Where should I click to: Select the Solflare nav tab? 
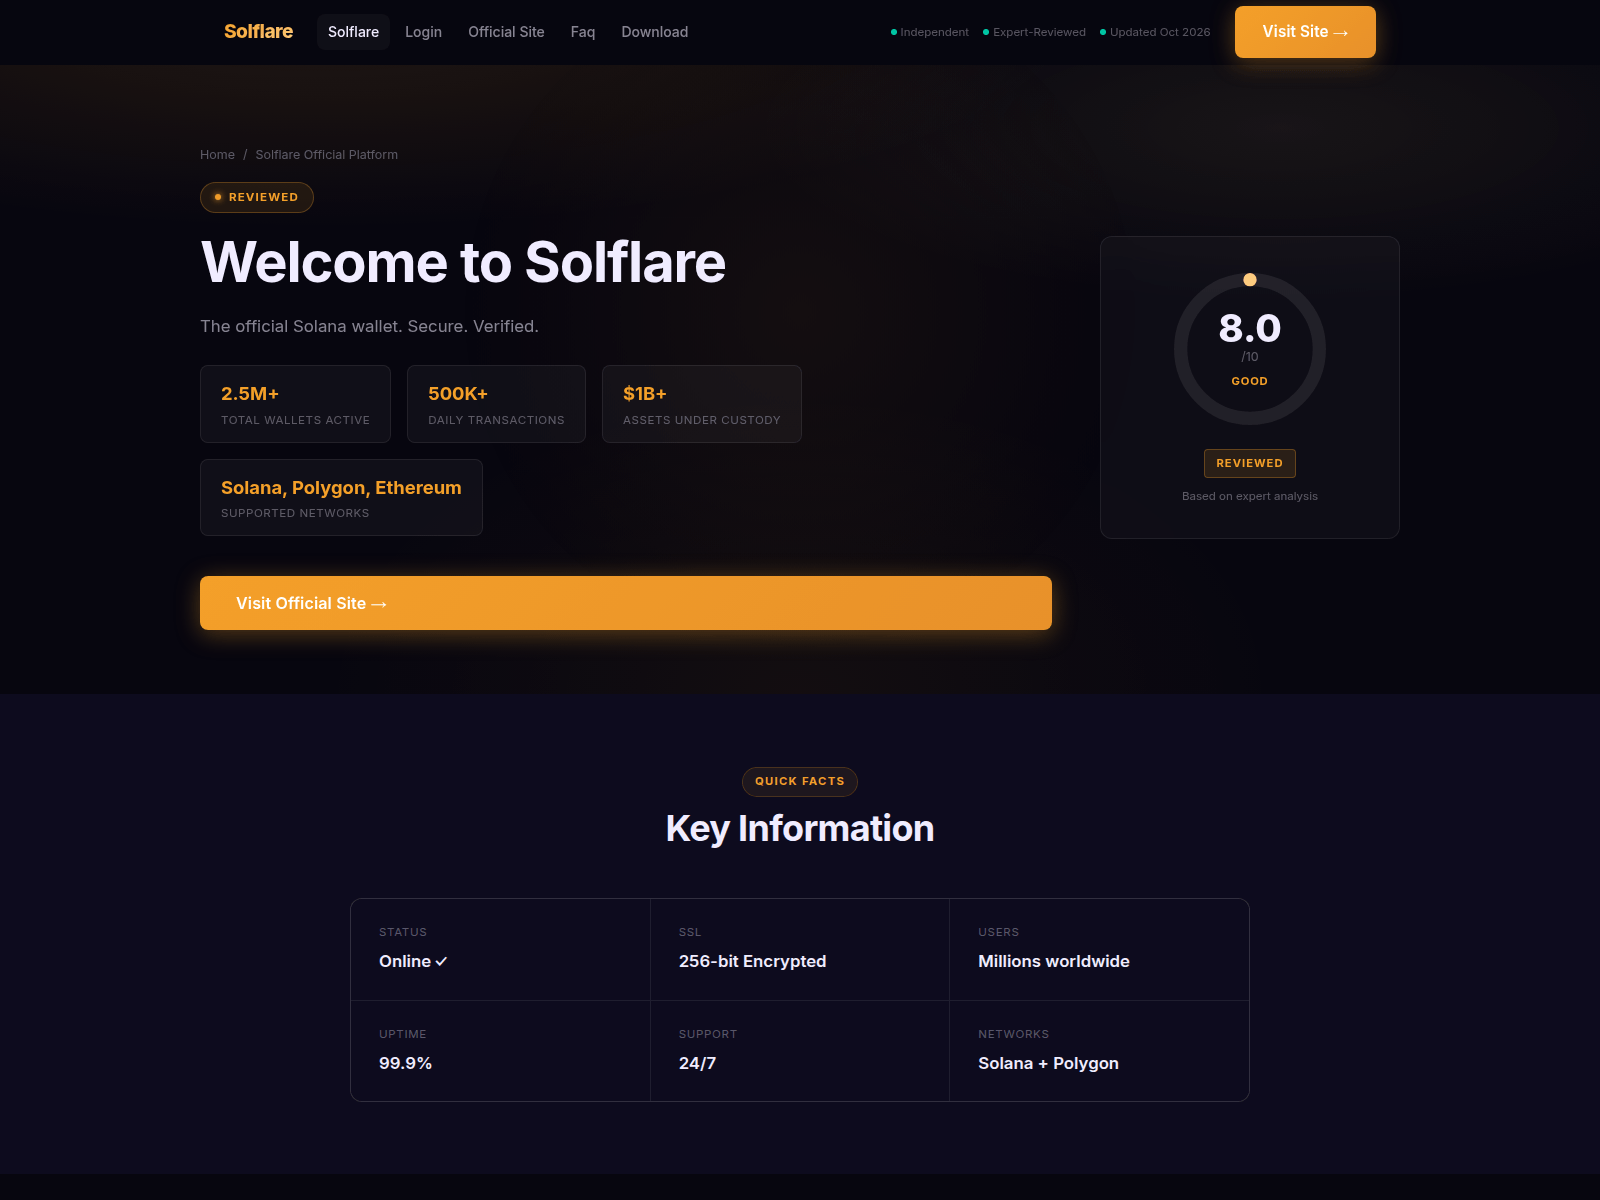click(353, 32)
